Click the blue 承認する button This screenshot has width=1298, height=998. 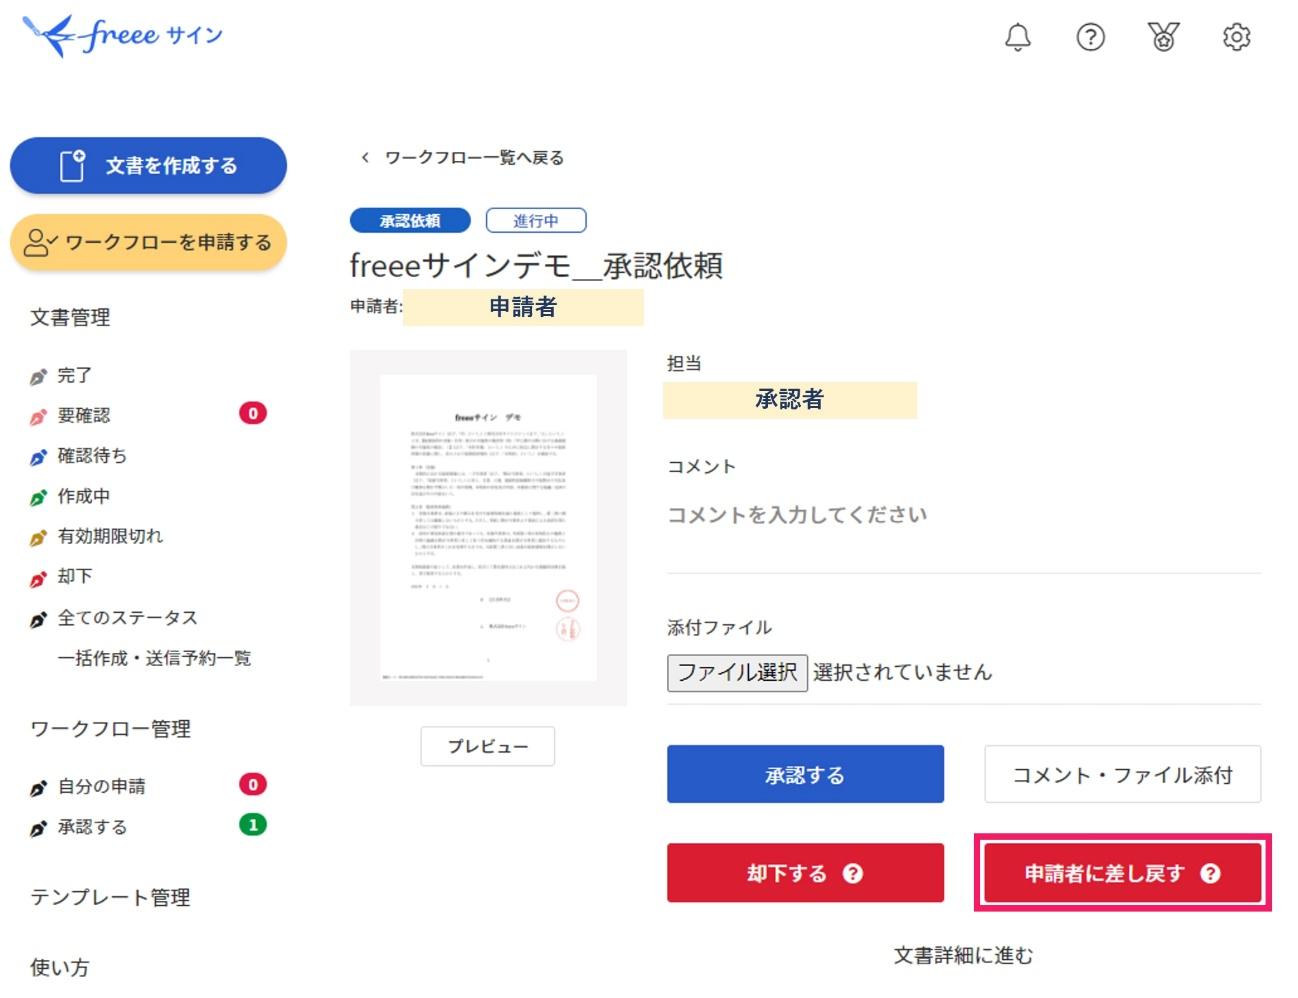805,774
